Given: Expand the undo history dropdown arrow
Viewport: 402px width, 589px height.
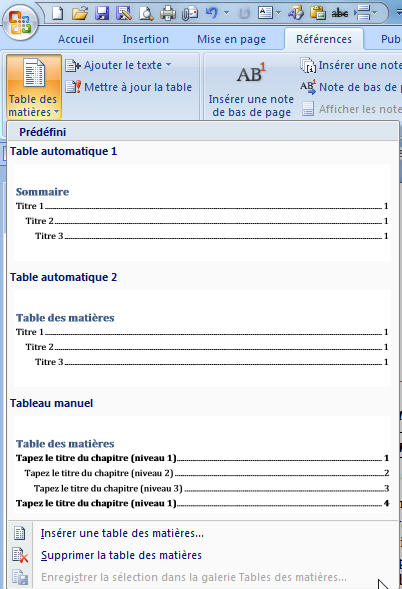Looking at the screenshot, I should [x=227, y=13].
